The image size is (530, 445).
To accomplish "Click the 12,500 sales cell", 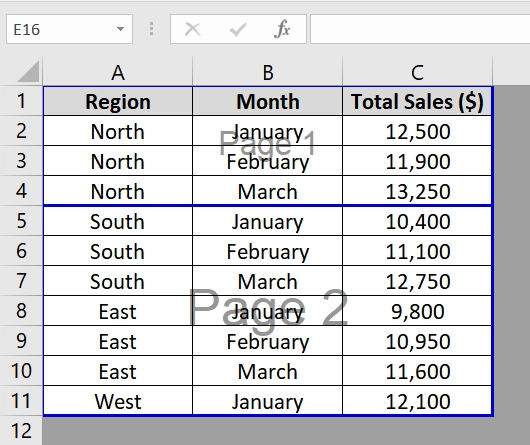I will (417, 131).
